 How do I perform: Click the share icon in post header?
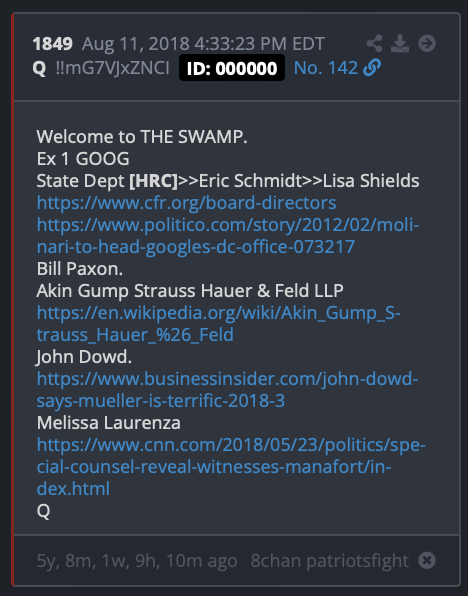tap(374, 43)
